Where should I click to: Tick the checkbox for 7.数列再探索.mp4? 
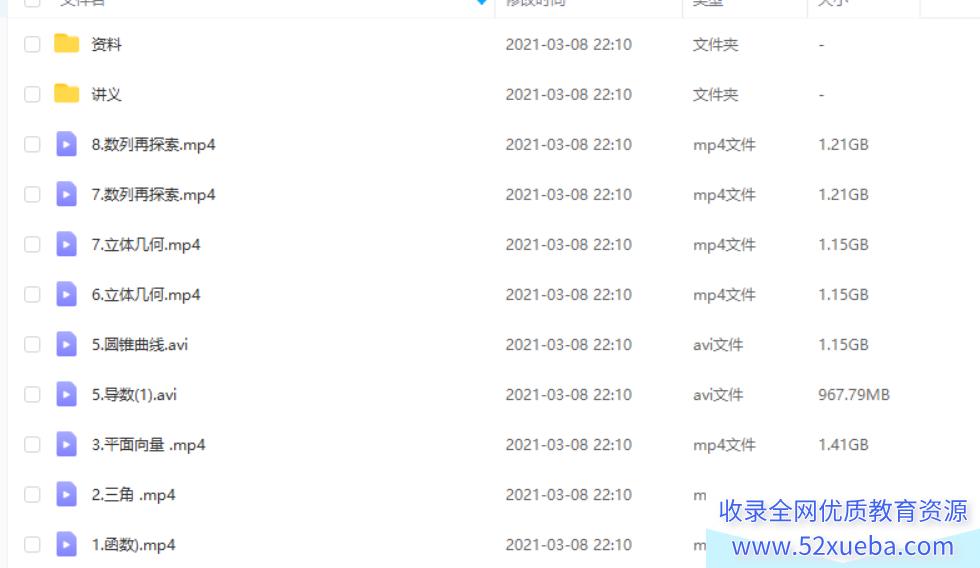[32, 194]
